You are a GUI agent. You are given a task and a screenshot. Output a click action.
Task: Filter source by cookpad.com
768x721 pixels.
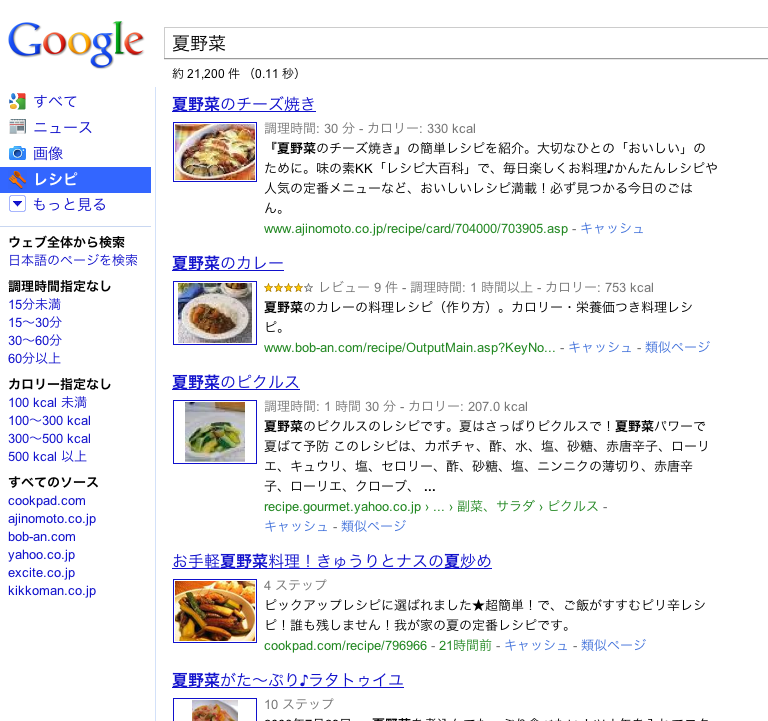click(47, 501)
